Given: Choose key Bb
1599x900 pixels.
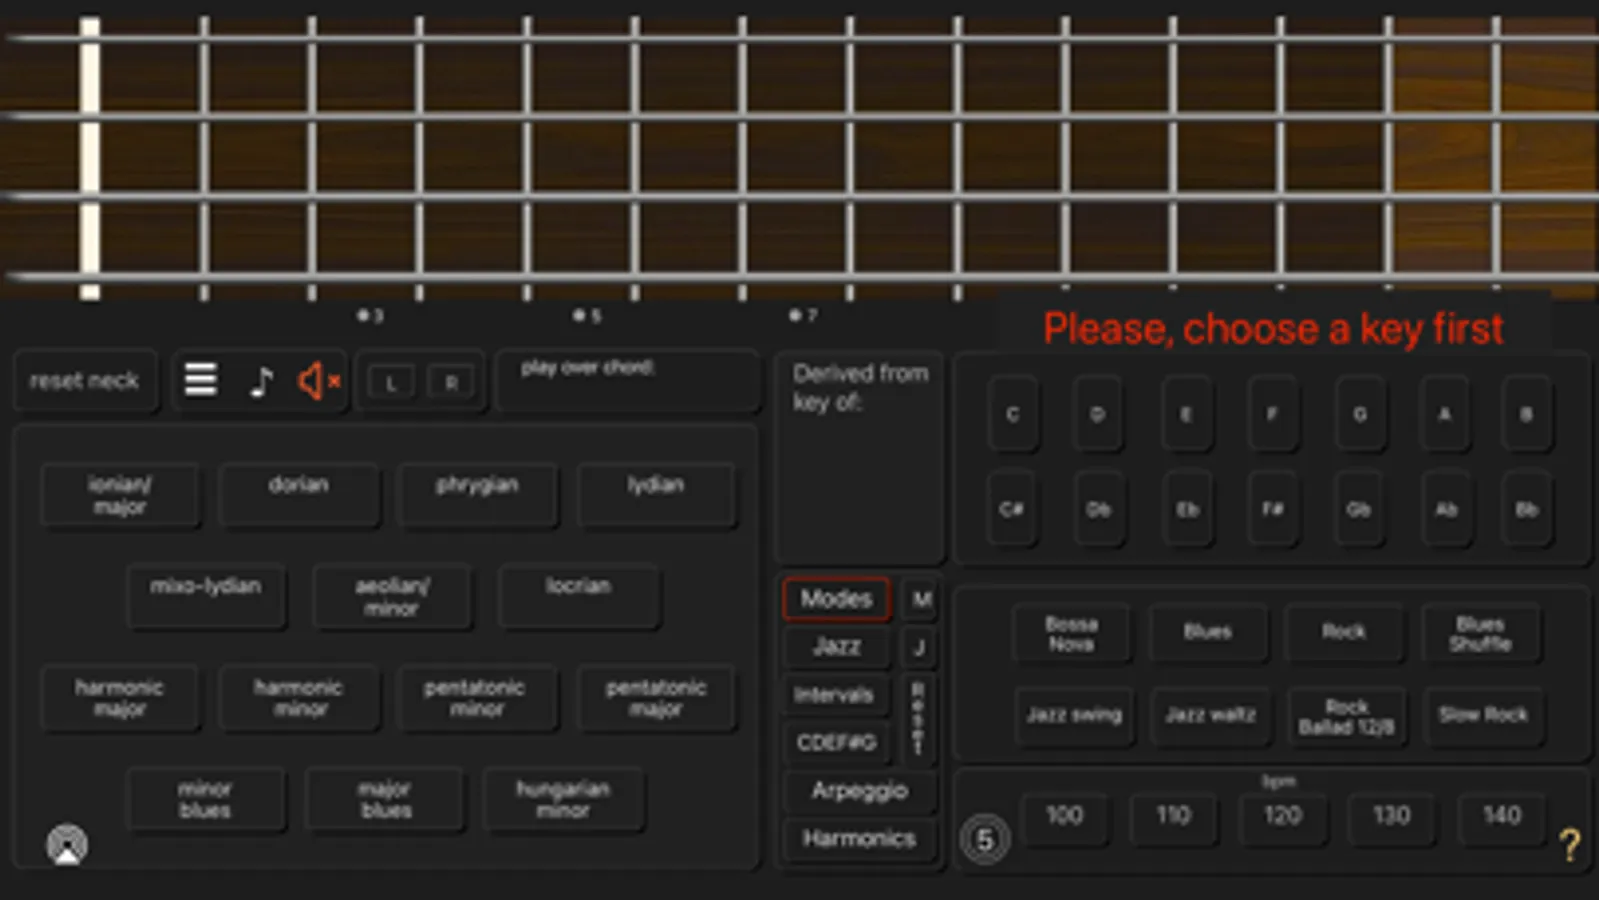Looking at the screenshot, I should (1527, 509).
